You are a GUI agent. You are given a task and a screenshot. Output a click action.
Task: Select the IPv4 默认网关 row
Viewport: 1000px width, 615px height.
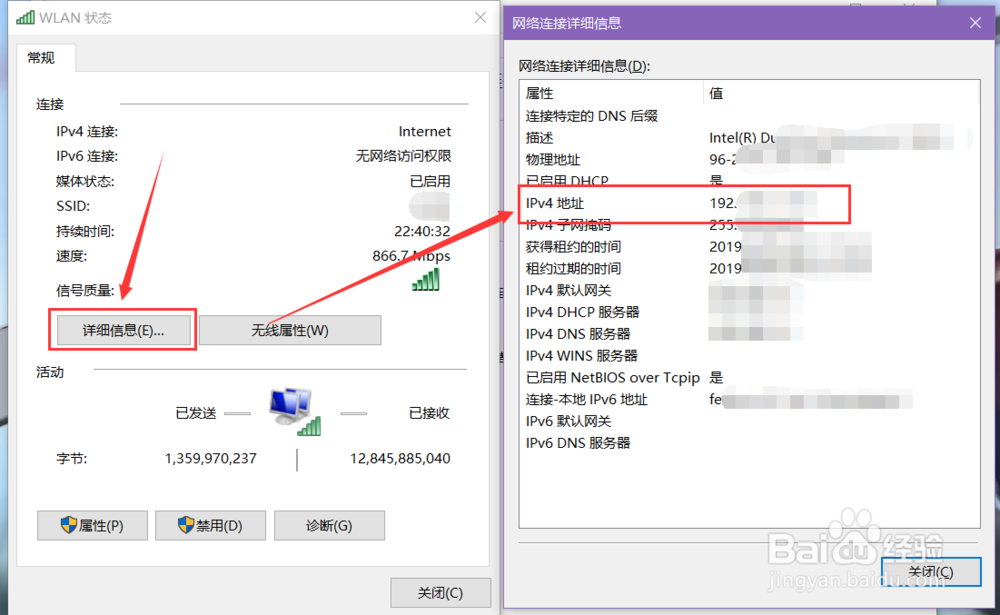749,290
